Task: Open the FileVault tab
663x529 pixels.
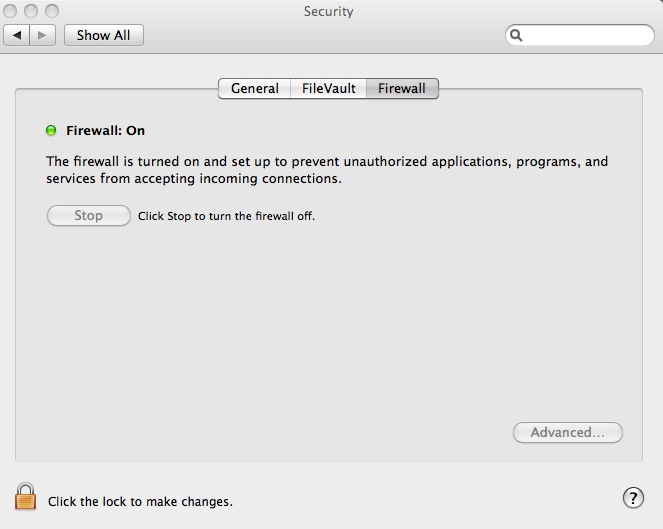Action: tap(329, 88)
